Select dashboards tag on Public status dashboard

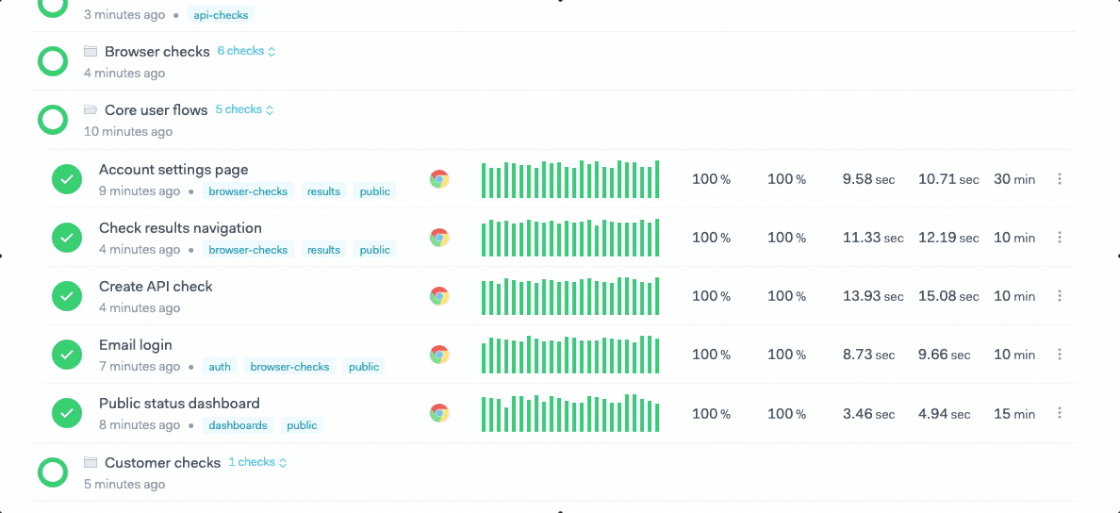tap(238, 425)
